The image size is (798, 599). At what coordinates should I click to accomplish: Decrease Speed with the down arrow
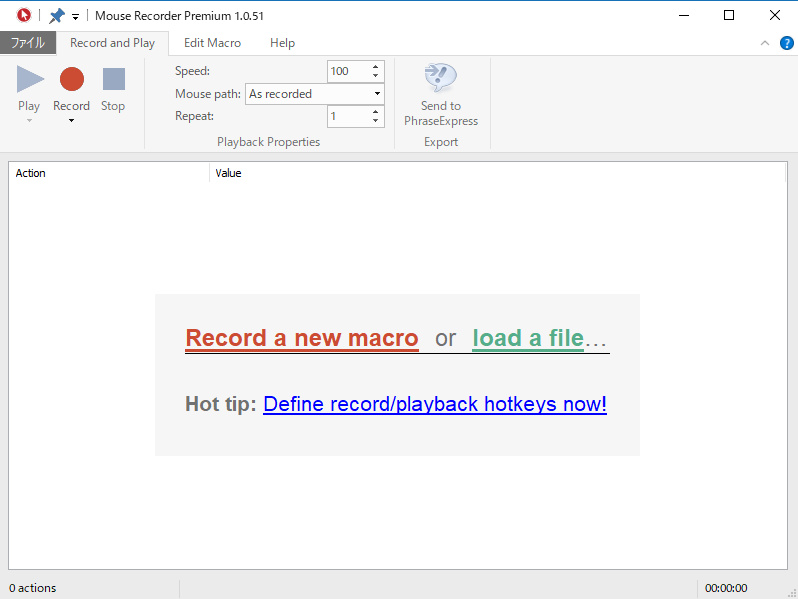[x=376, y=76]
